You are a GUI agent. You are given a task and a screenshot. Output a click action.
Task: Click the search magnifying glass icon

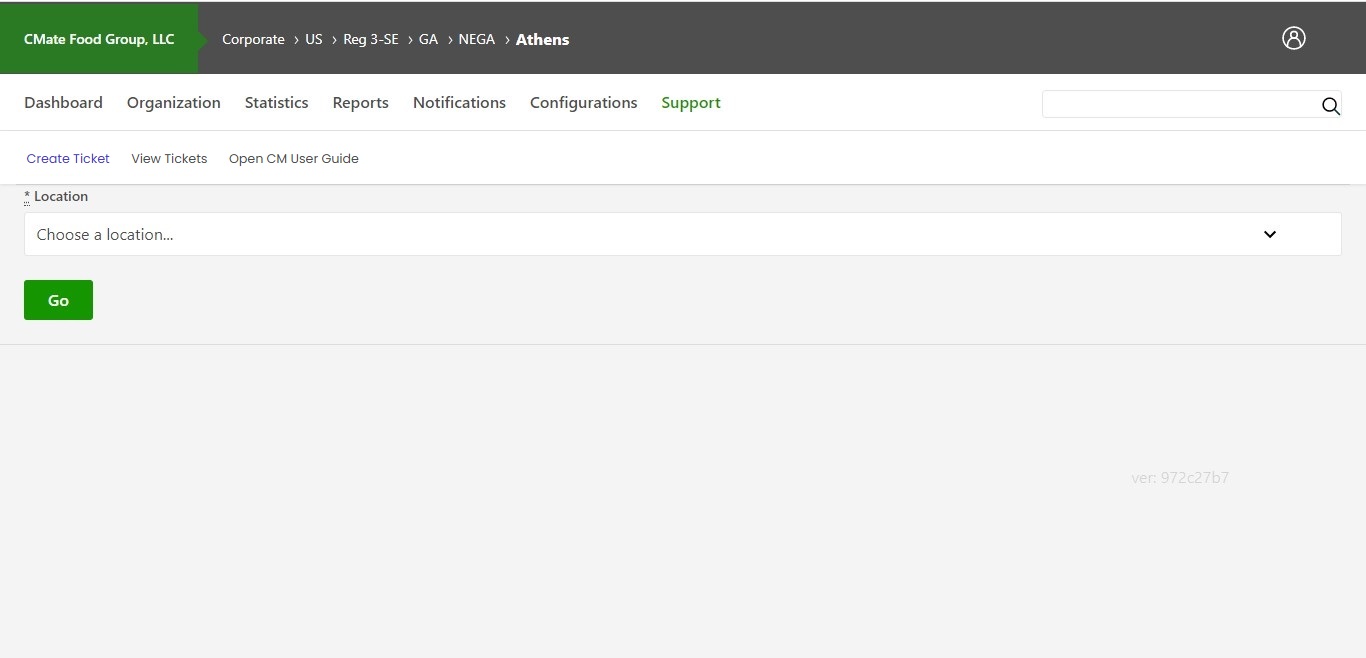1330,106
